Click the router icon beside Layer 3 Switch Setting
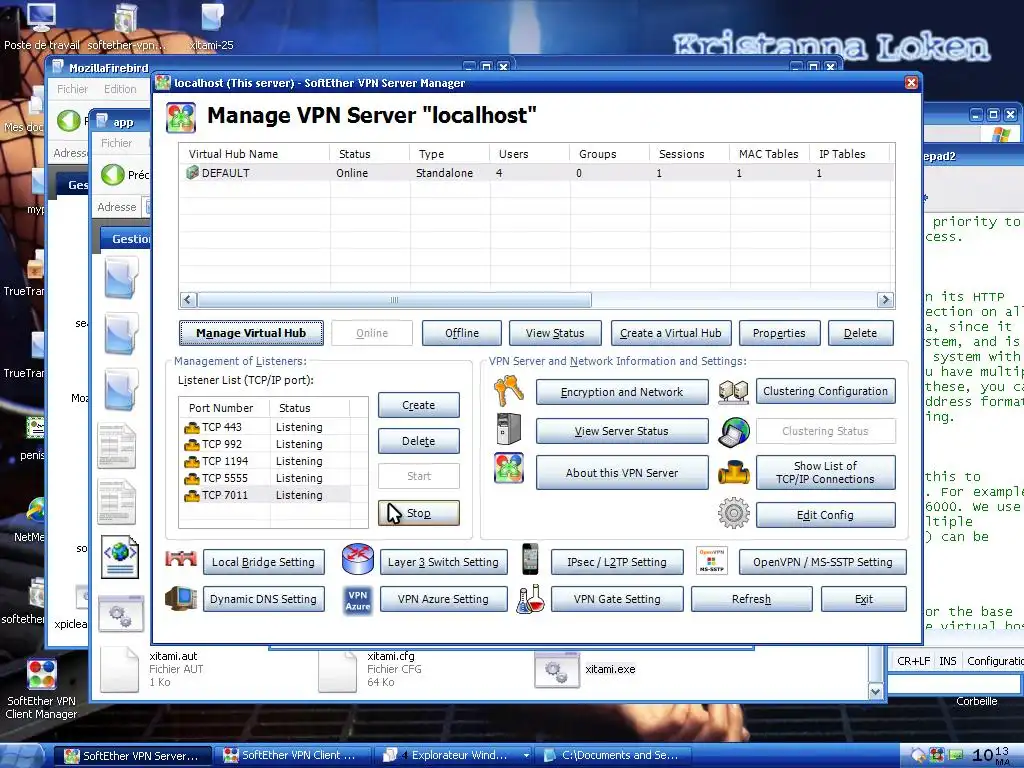1024x768 pixels. [x=358, y=560]
